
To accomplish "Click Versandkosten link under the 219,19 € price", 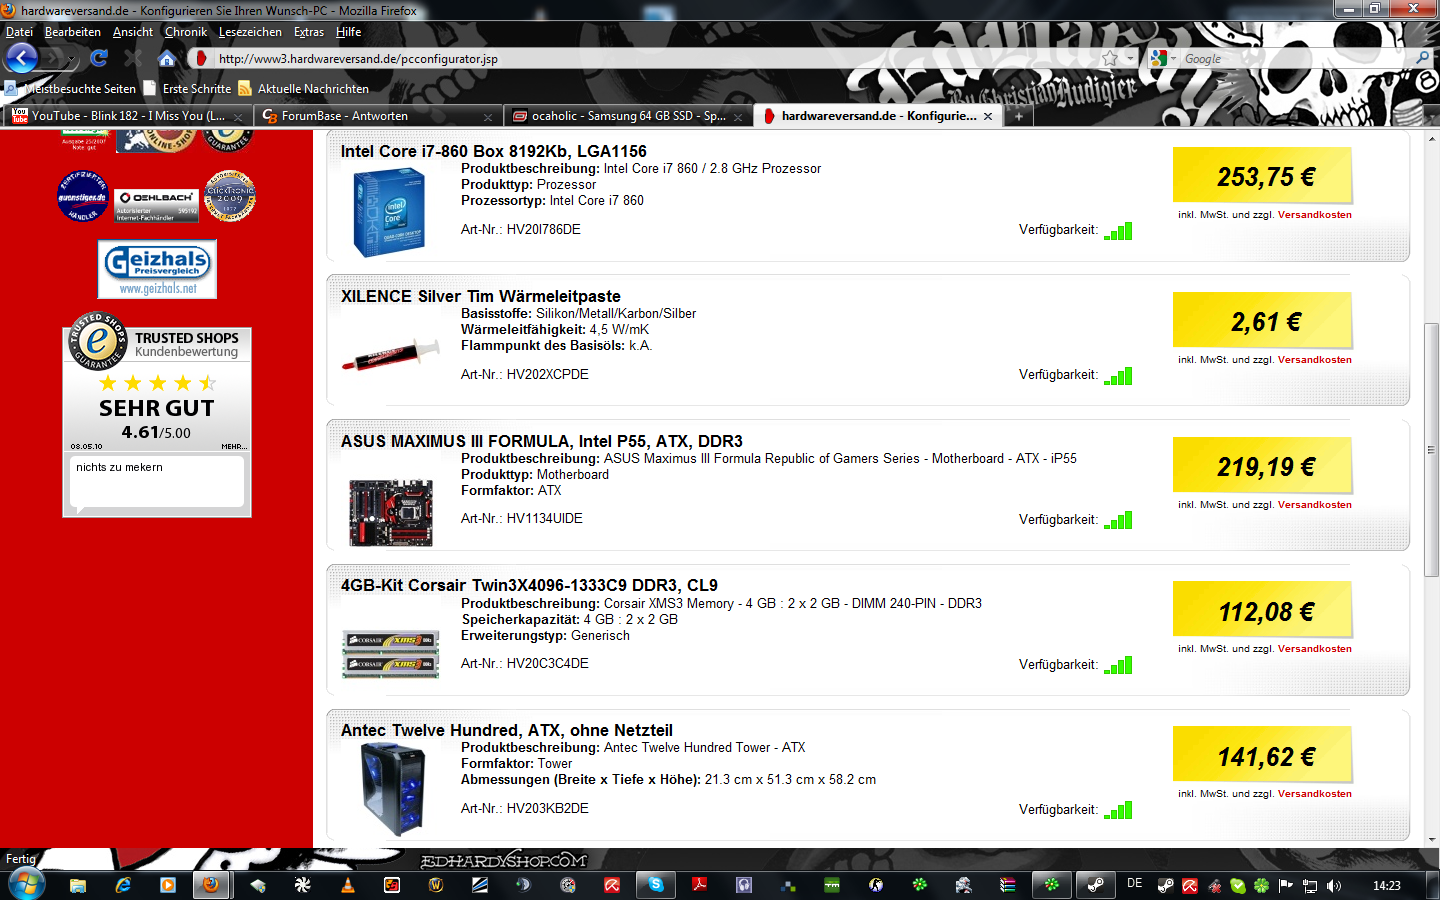I will 1314,505.
